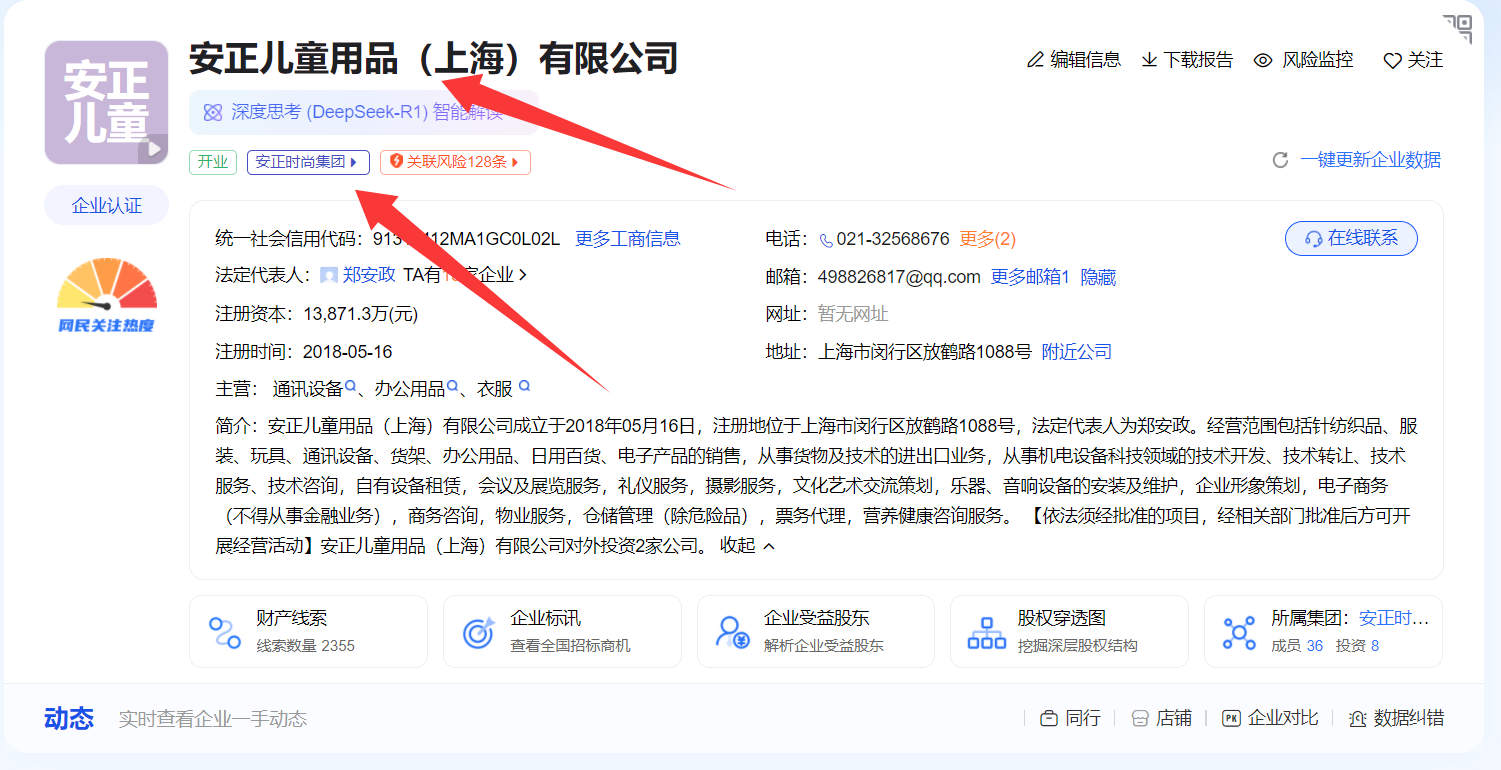Click 一键更新企业数据 link

(1371, 160)
